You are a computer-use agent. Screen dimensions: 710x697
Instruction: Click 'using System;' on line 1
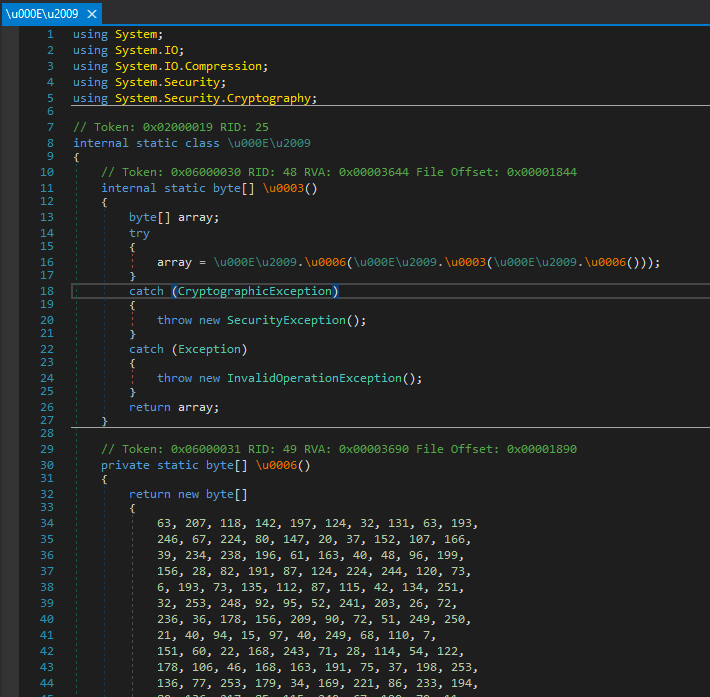tap(118, 34)
